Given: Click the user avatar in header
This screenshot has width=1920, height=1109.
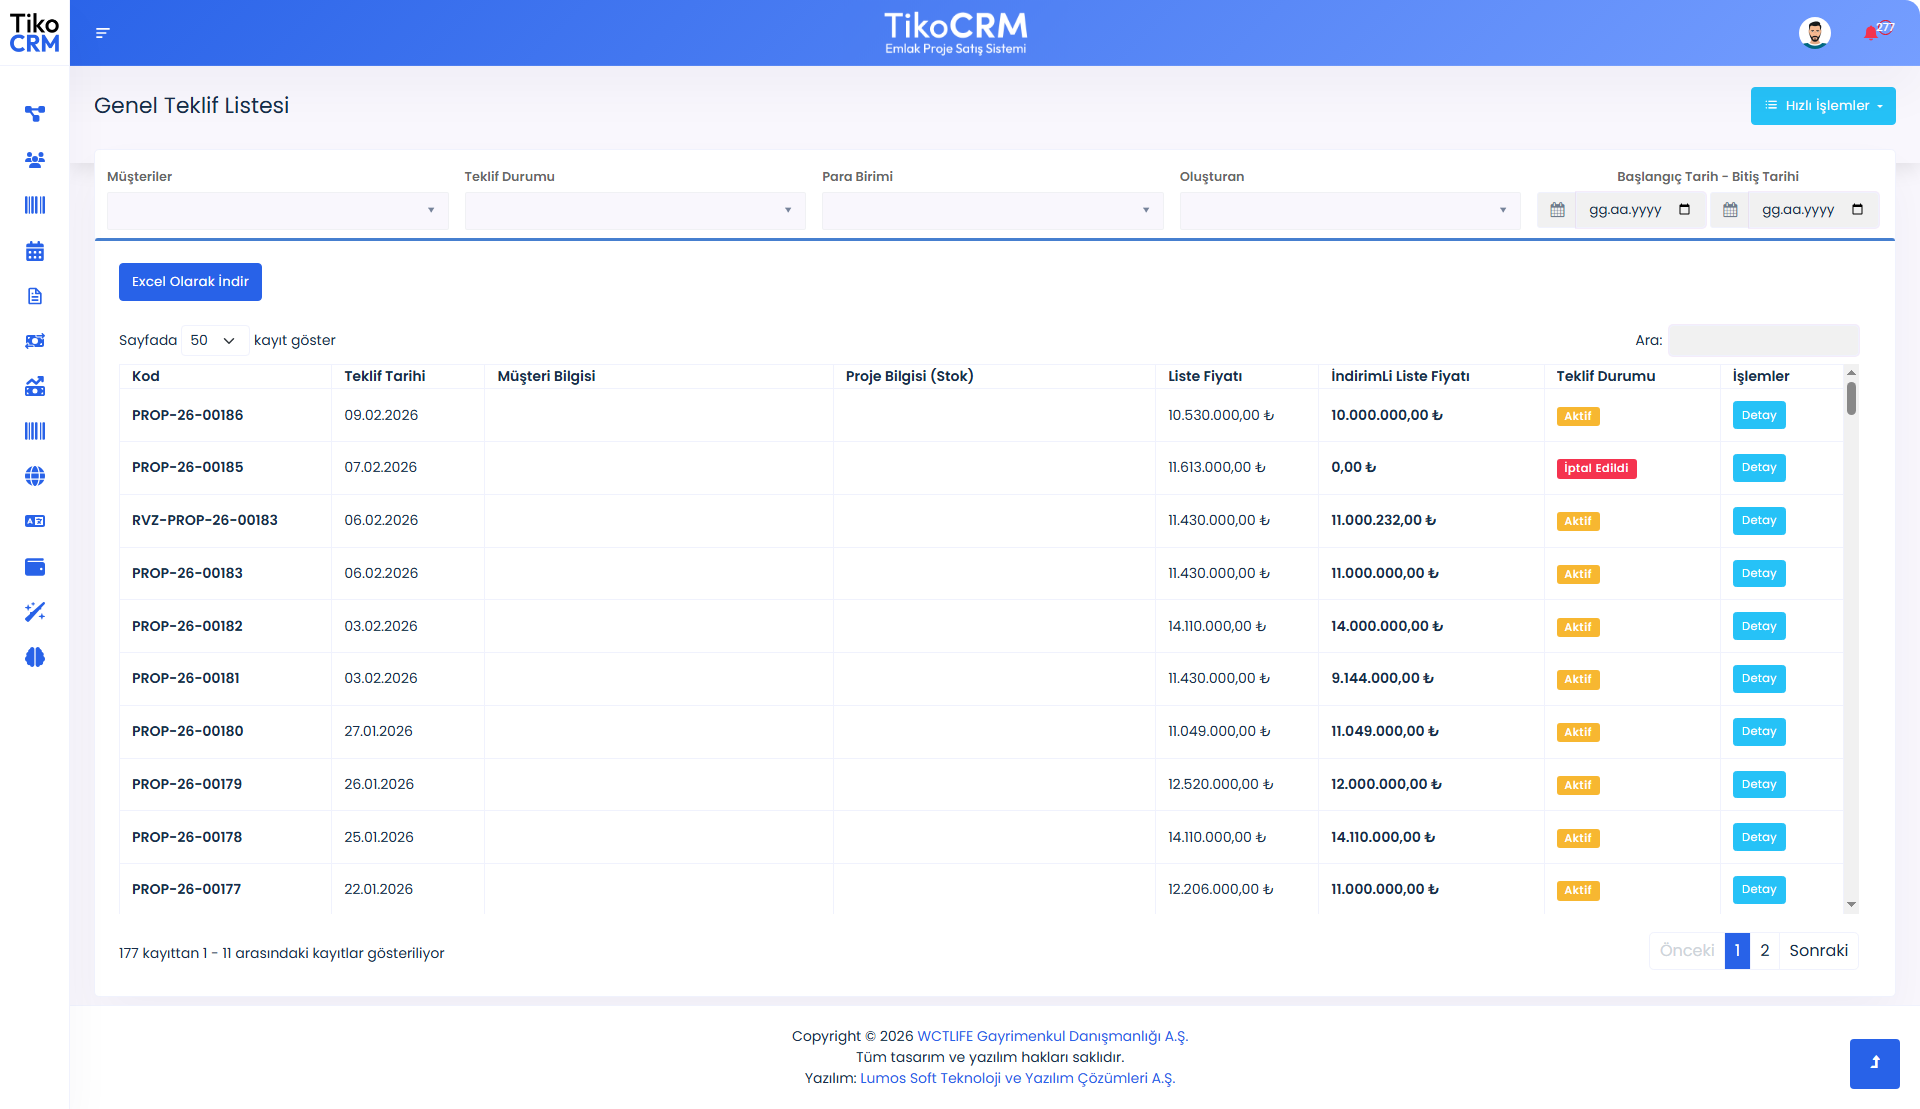Looking at the screenshot, I should pyautogui.click(x=1814, y=33).
